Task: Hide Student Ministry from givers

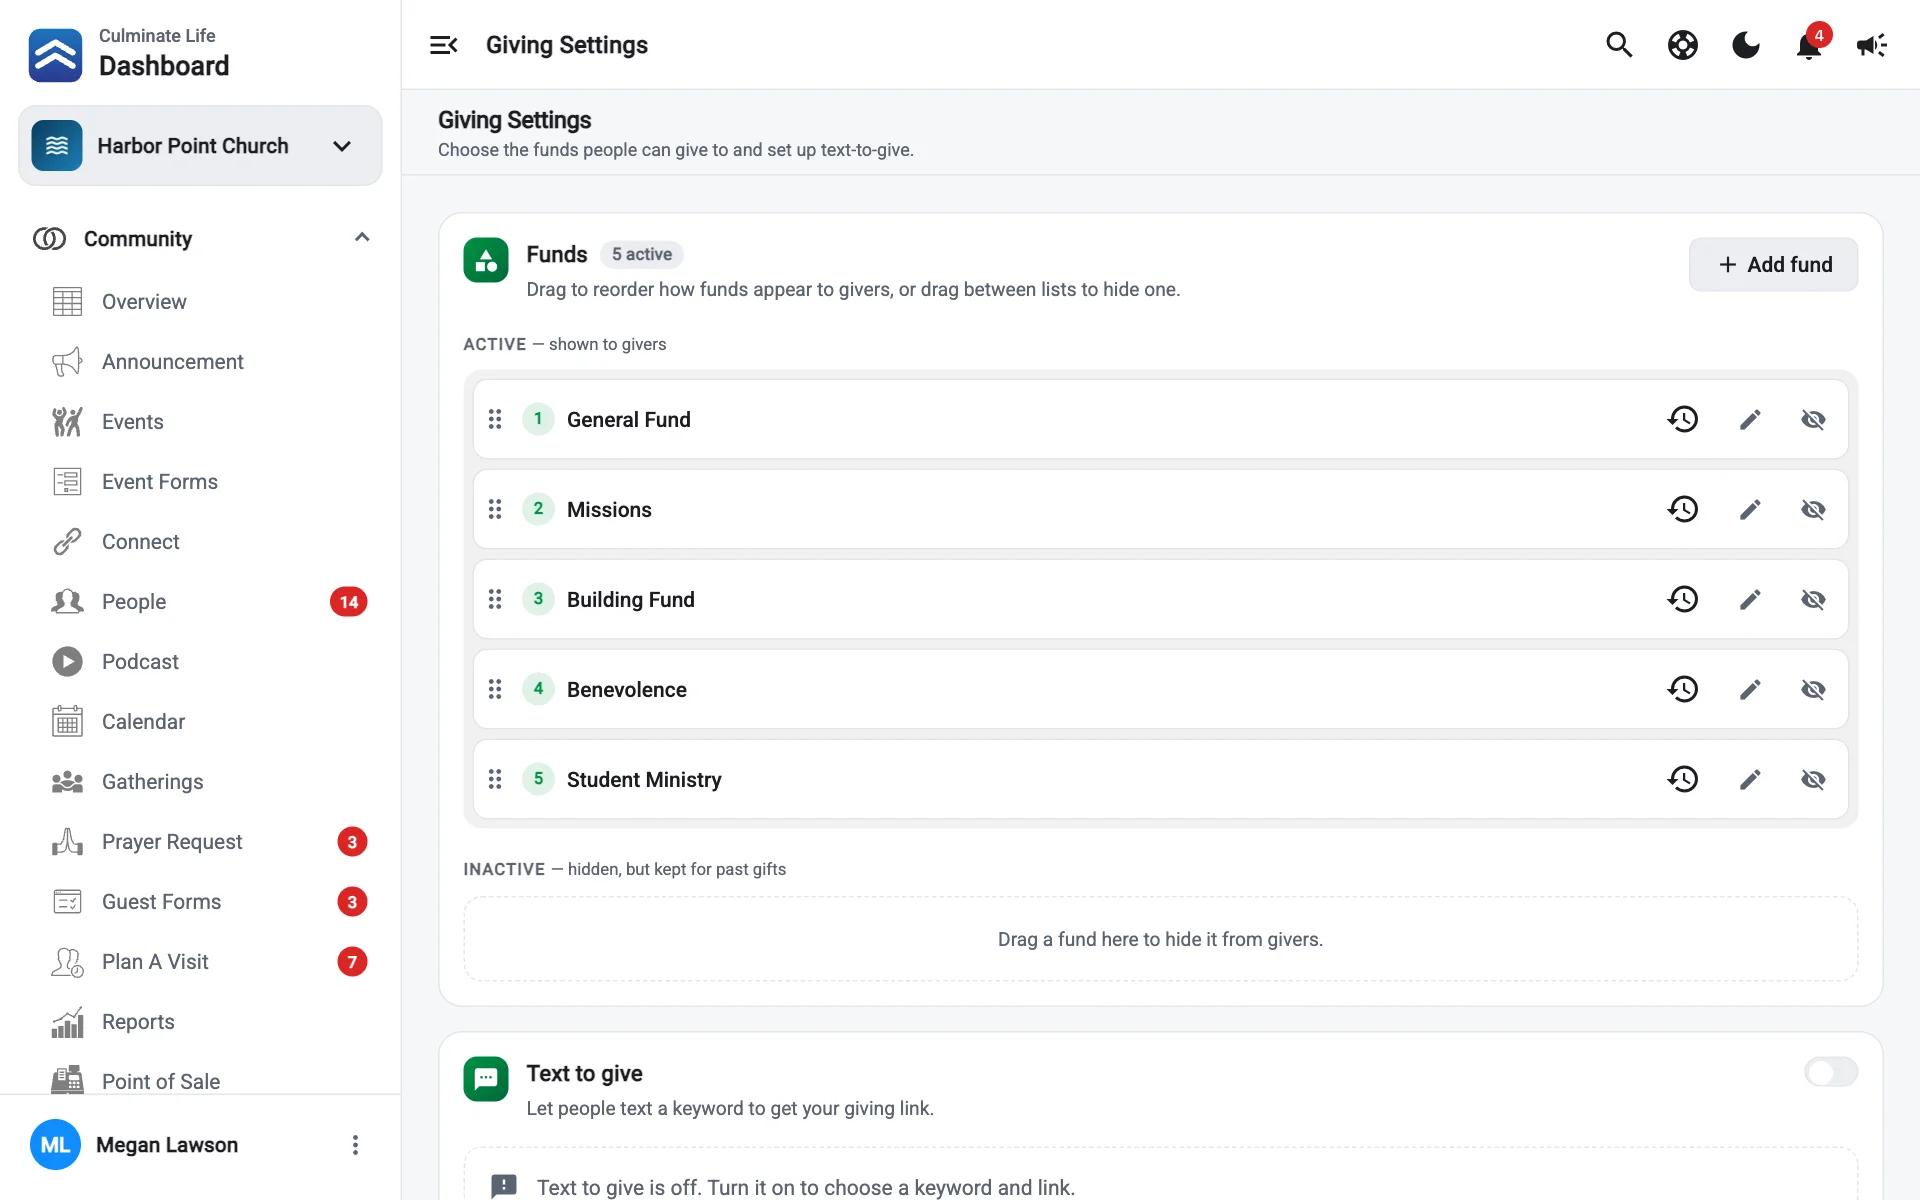Action: point(1813,779)
